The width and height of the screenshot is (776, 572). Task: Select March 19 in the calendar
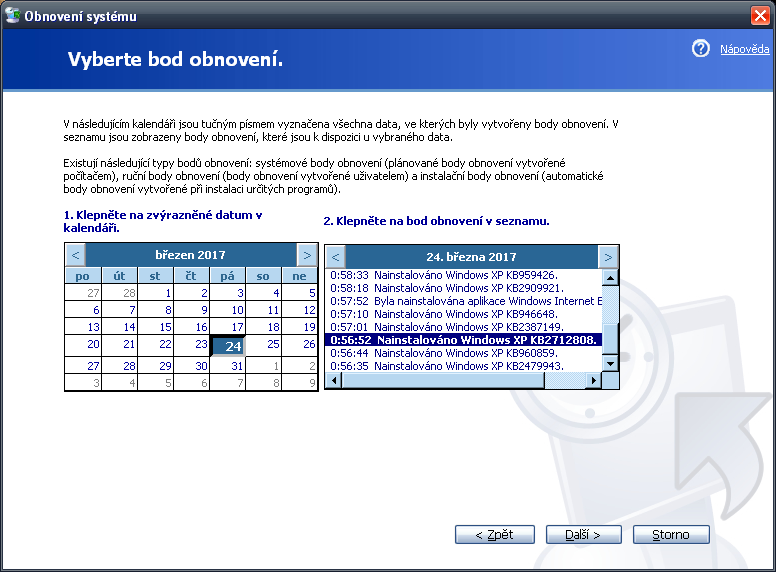point(300,327)
